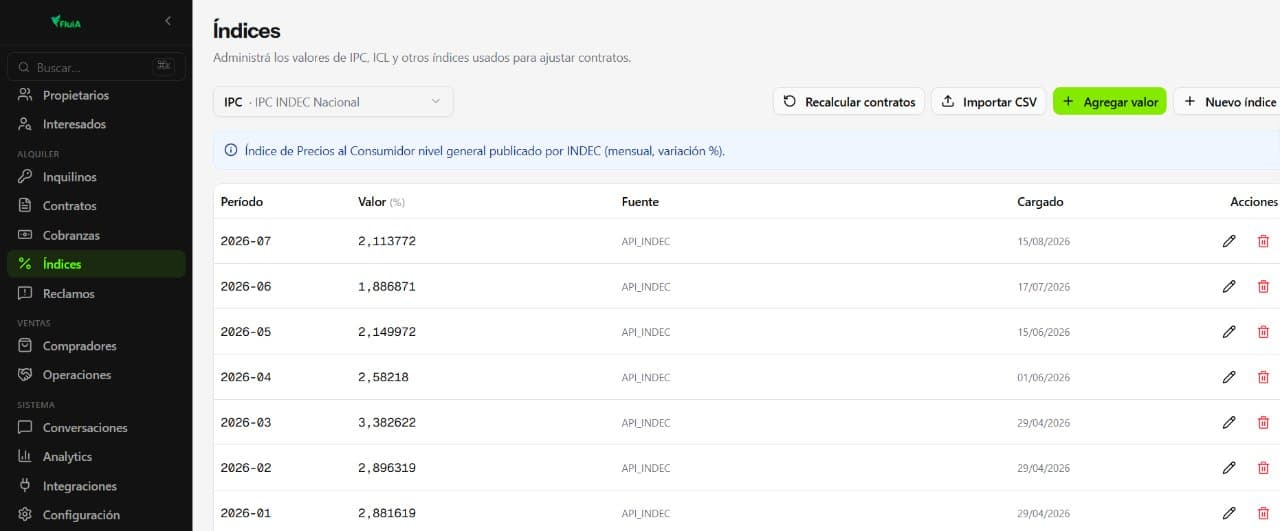This screenshot has width=1280, height=531.
Task: Click the Período column header
Action: (242, 201)
